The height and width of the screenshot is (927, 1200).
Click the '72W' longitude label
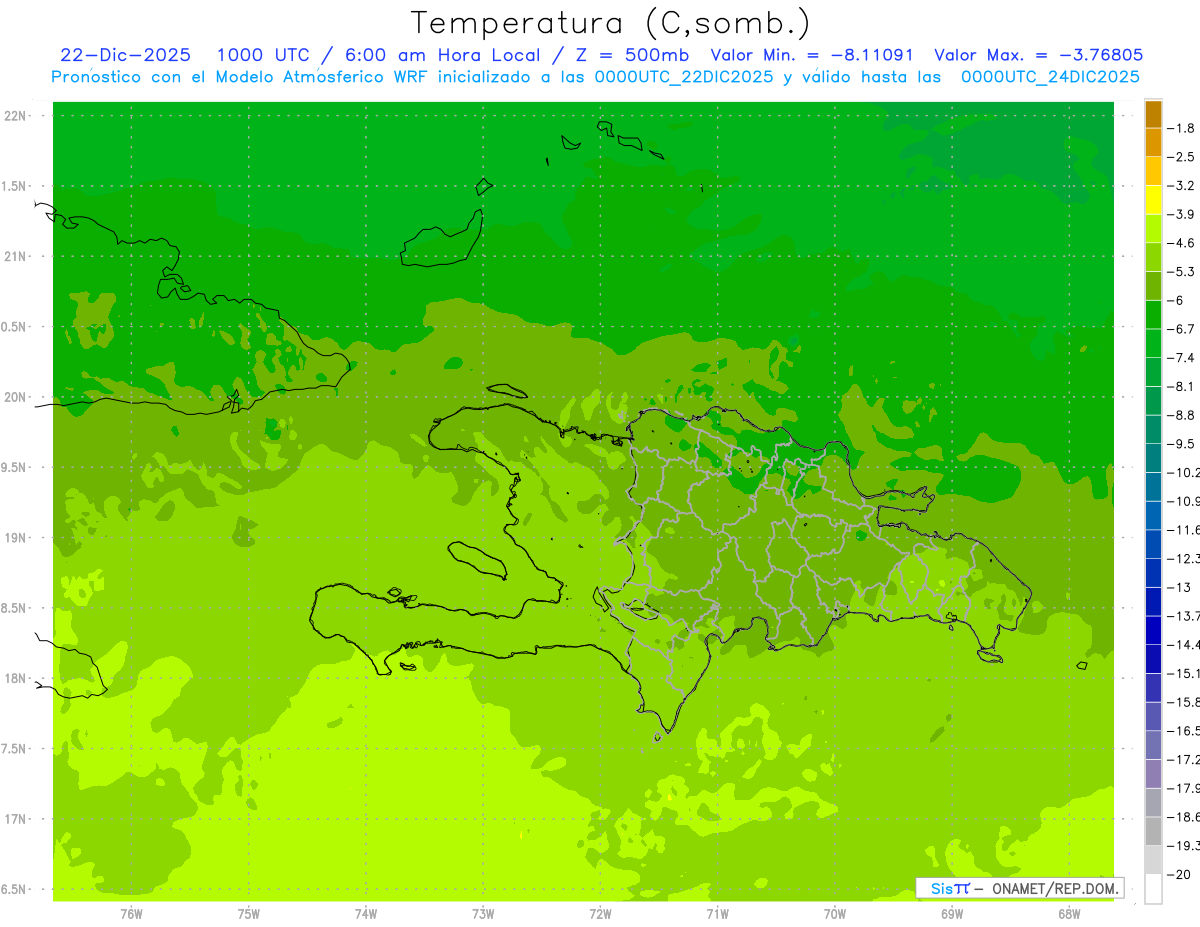[600, 913]
